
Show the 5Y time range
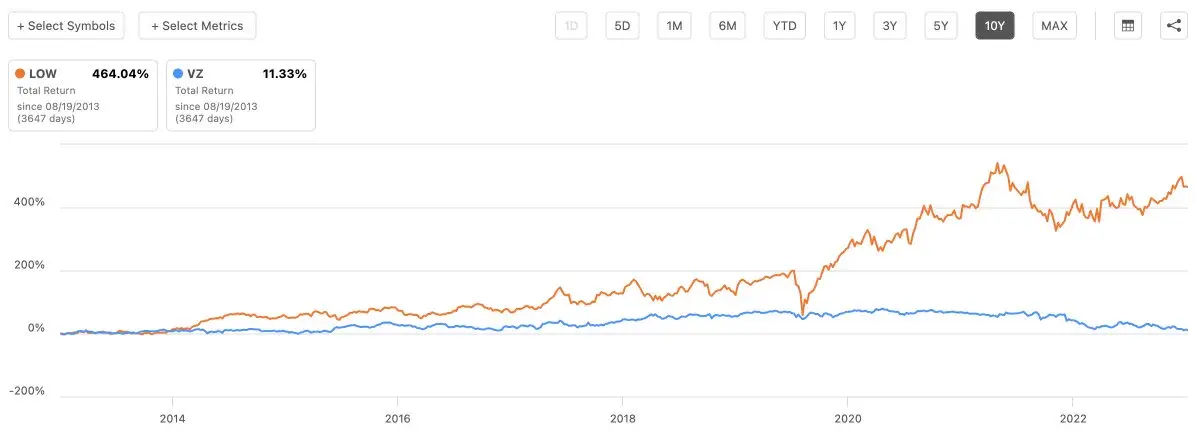941,26
